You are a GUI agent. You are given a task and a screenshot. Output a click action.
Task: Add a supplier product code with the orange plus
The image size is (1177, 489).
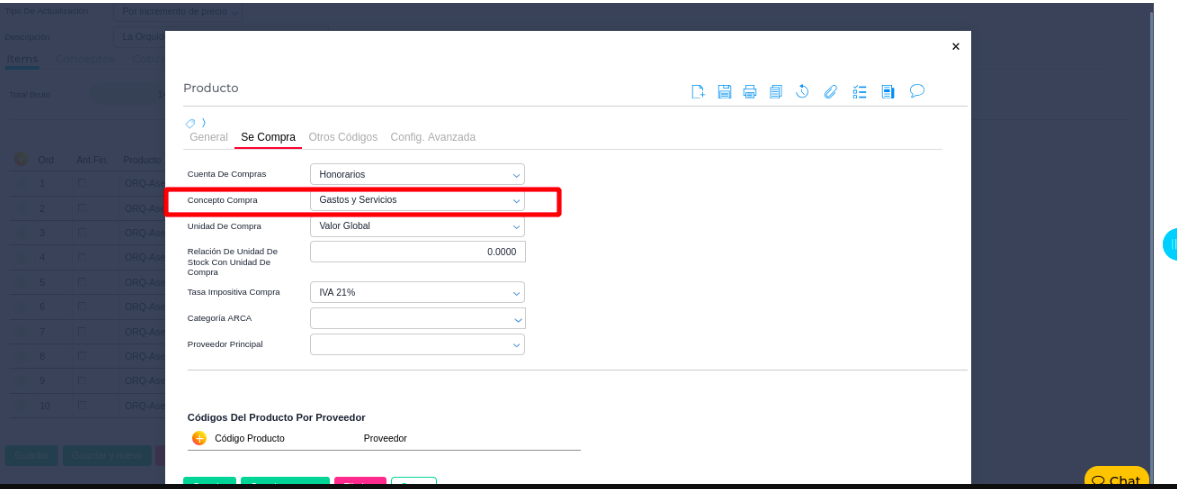[x=198, y=438]
